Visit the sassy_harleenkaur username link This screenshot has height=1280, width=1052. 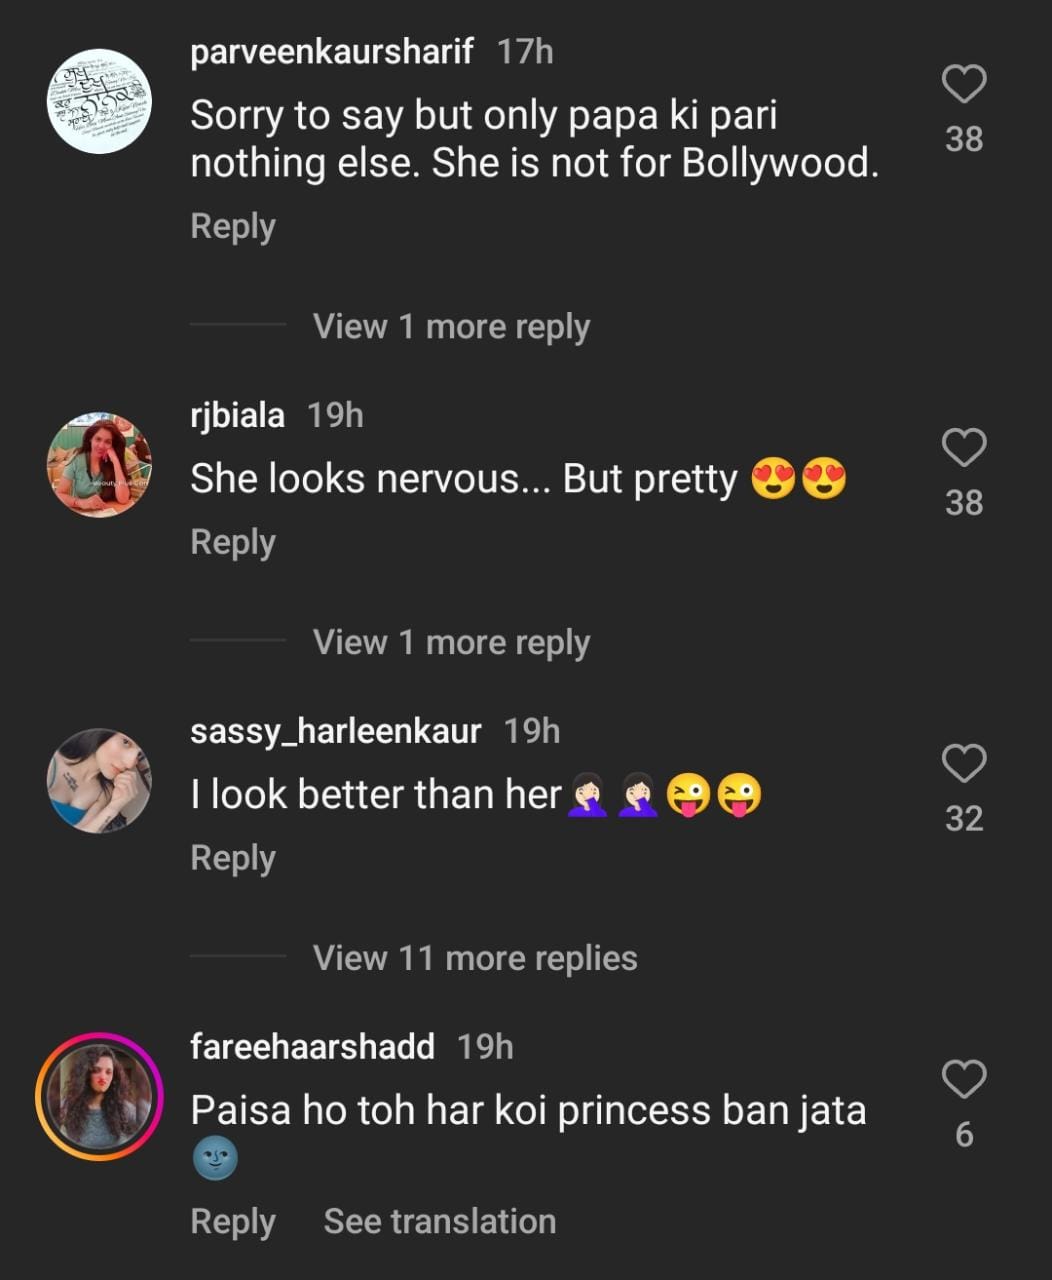tap(335, 731)
